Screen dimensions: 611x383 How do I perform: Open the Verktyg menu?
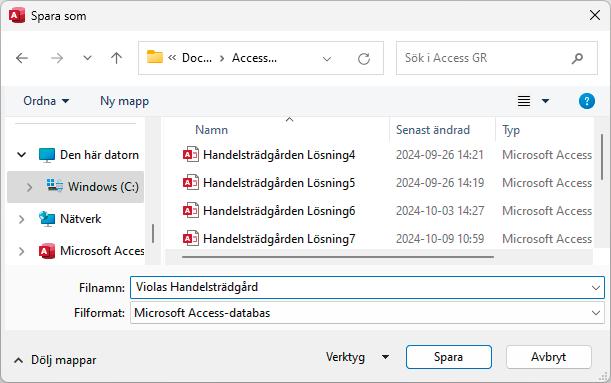(x=357, y=357)
